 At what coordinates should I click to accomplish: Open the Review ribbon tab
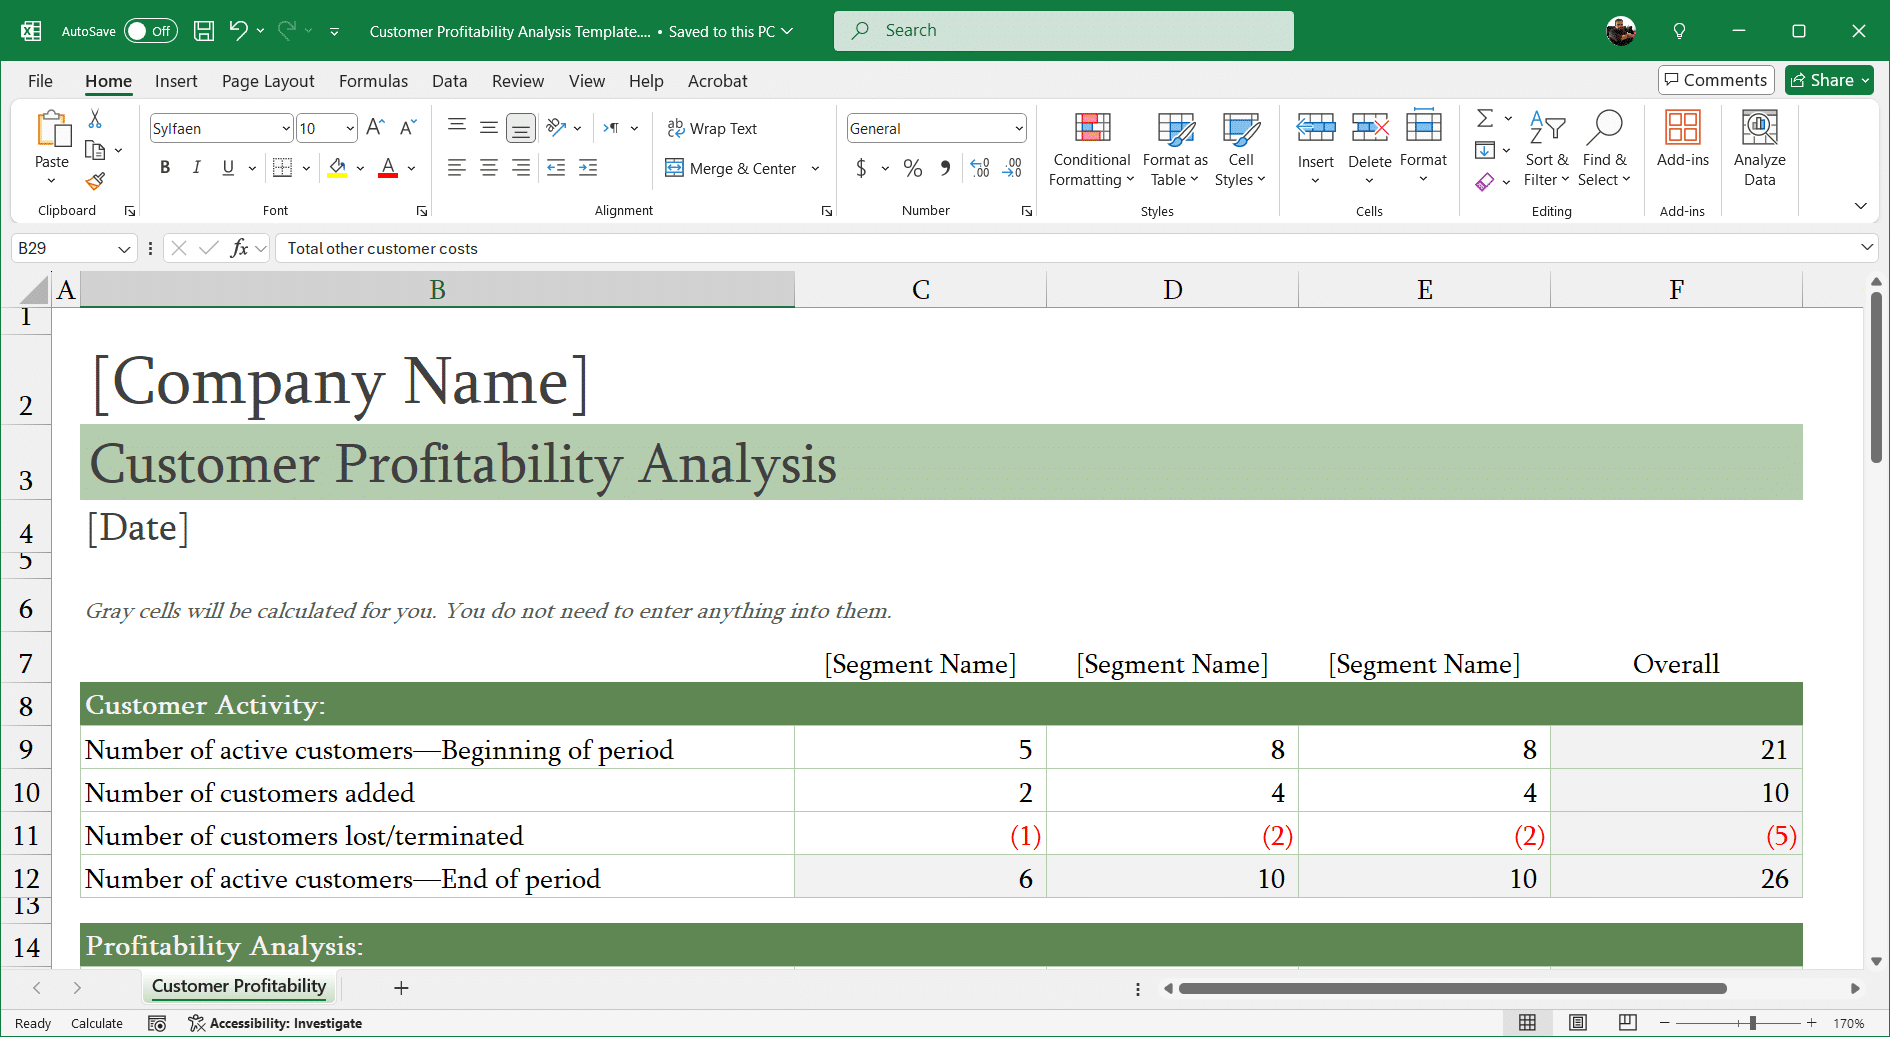pos(518,81)
